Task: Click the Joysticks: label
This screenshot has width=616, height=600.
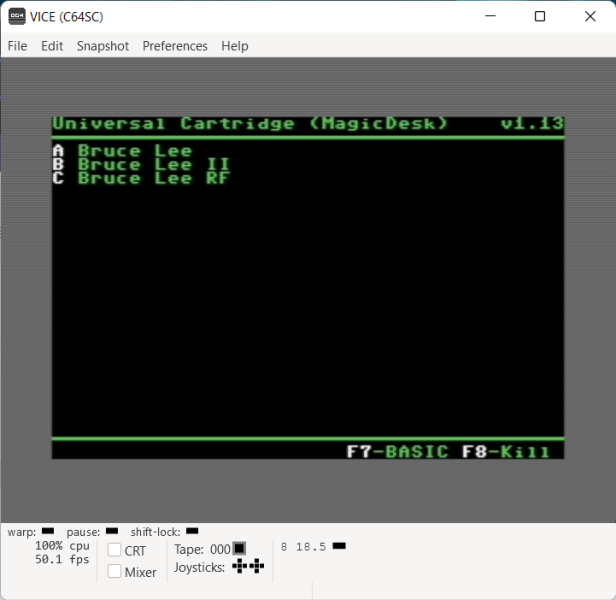Action: [200, 567]
